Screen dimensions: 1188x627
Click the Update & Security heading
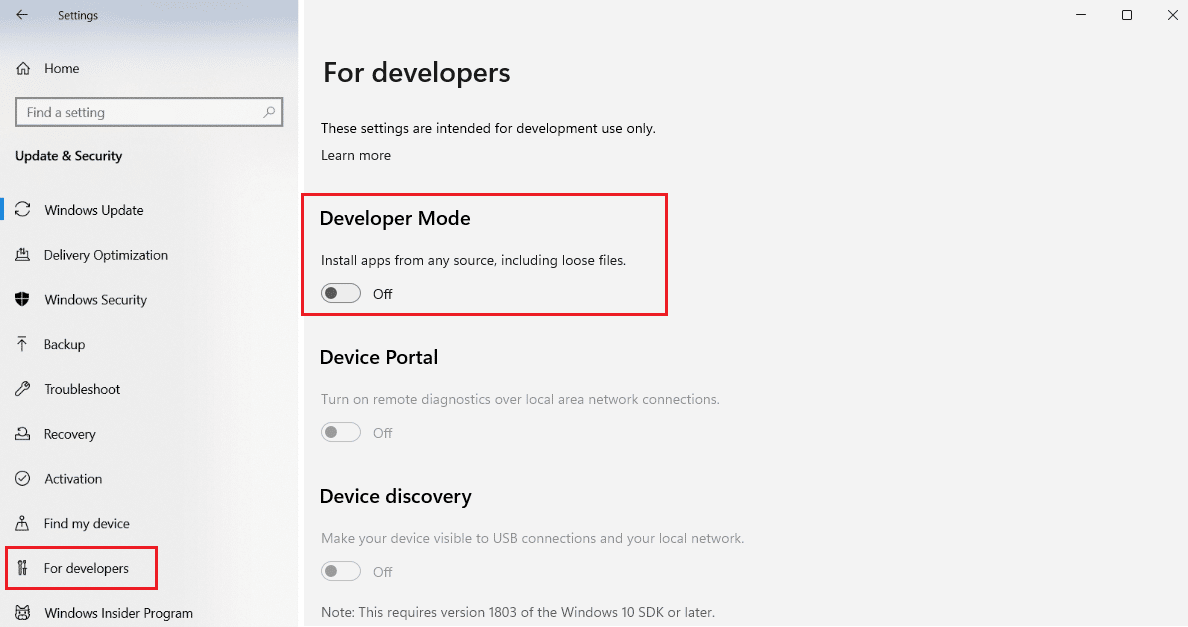[x=68, y=156]
